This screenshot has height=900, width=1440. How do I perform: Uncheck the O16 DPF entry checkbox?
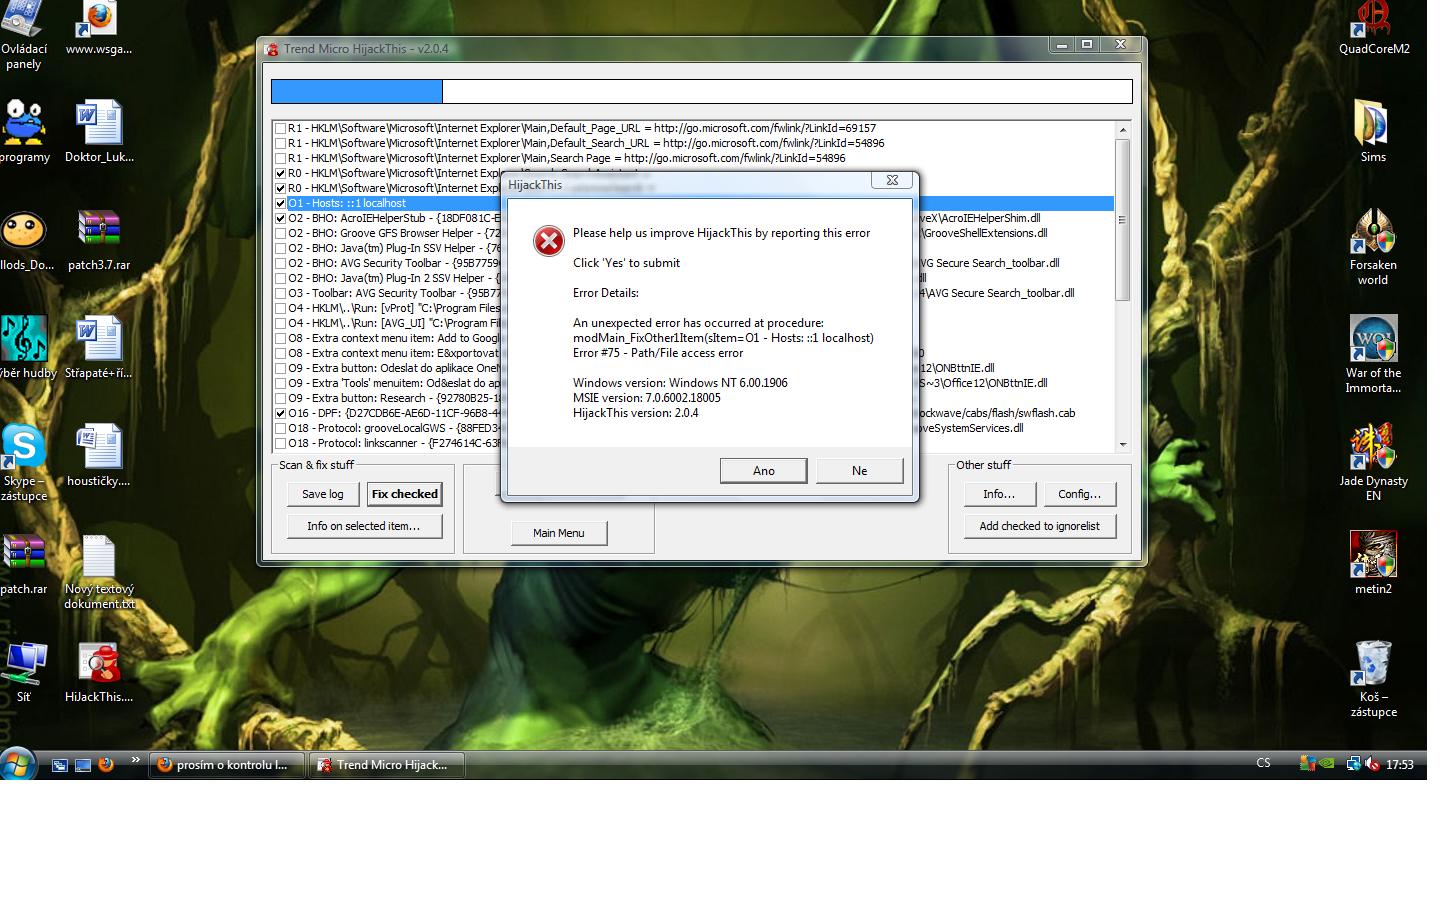[x=281, y=413]
